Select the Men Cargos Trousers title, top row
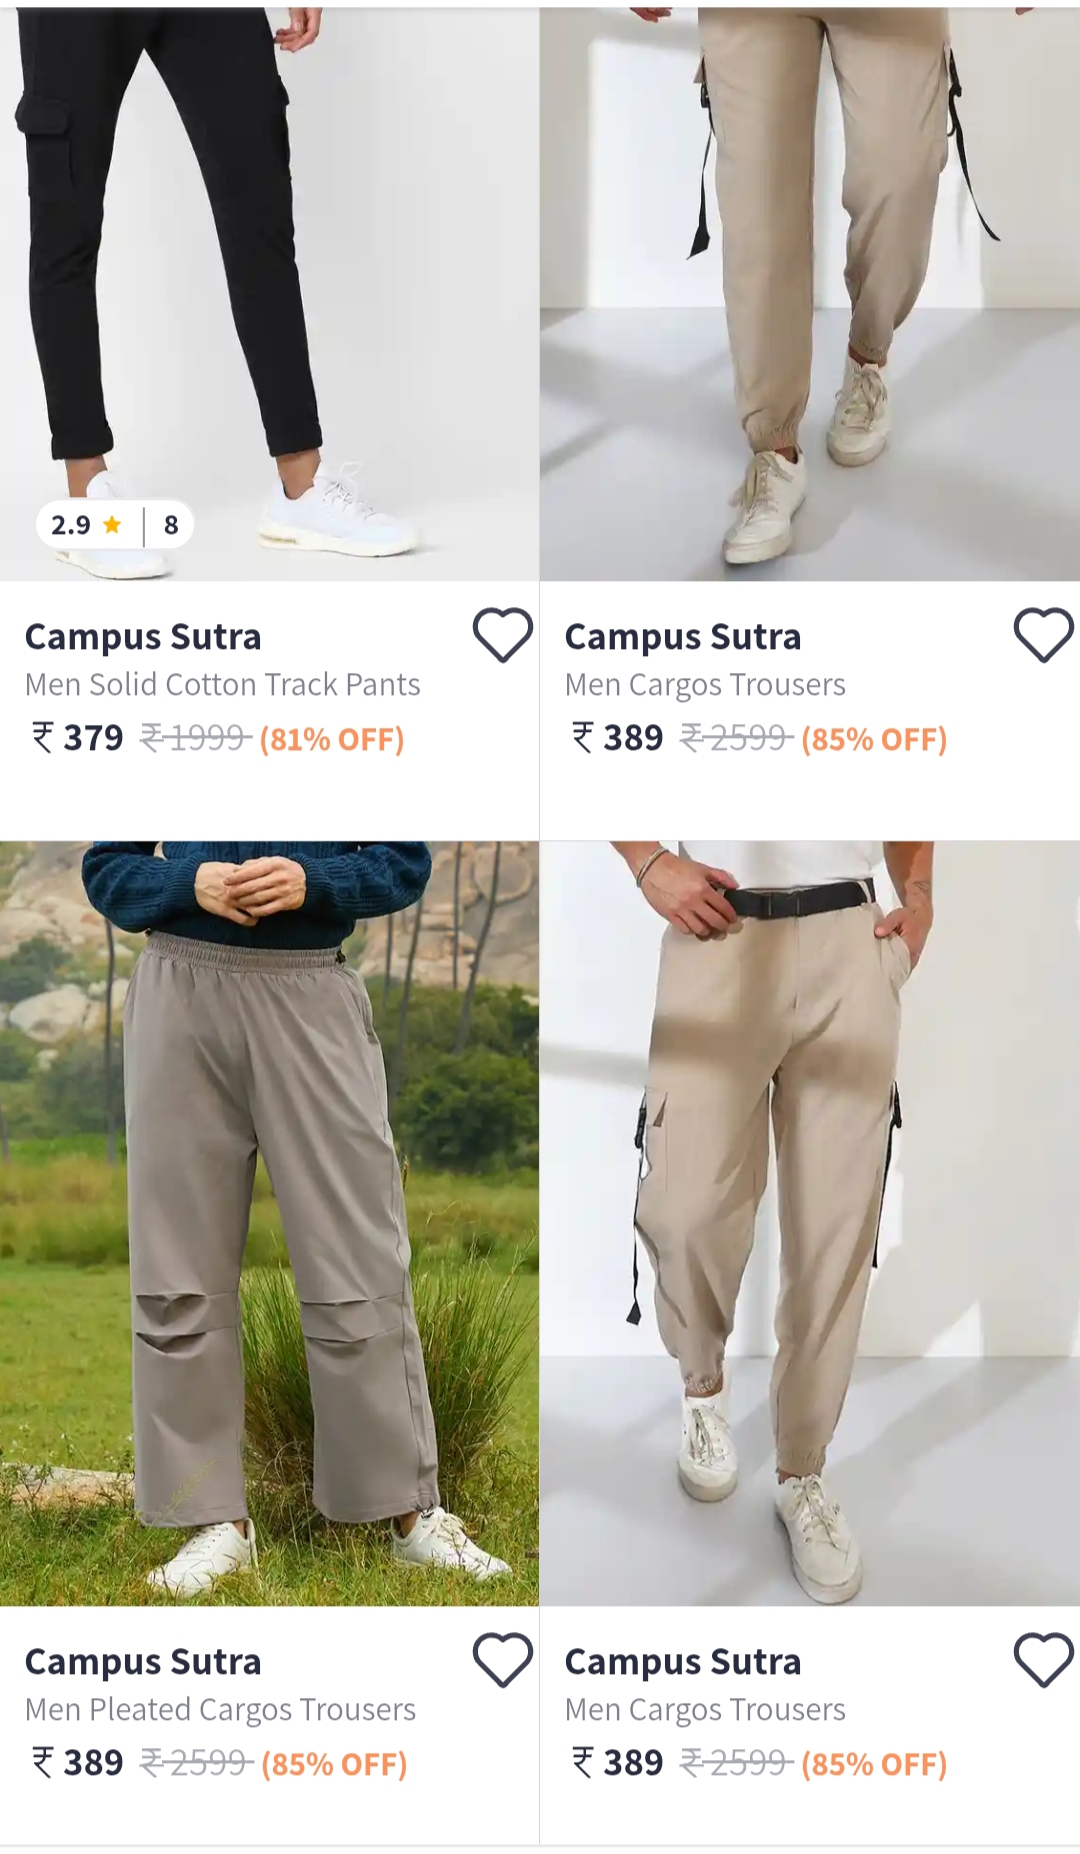1080x1854 pixels. click(x=705, y=685)
